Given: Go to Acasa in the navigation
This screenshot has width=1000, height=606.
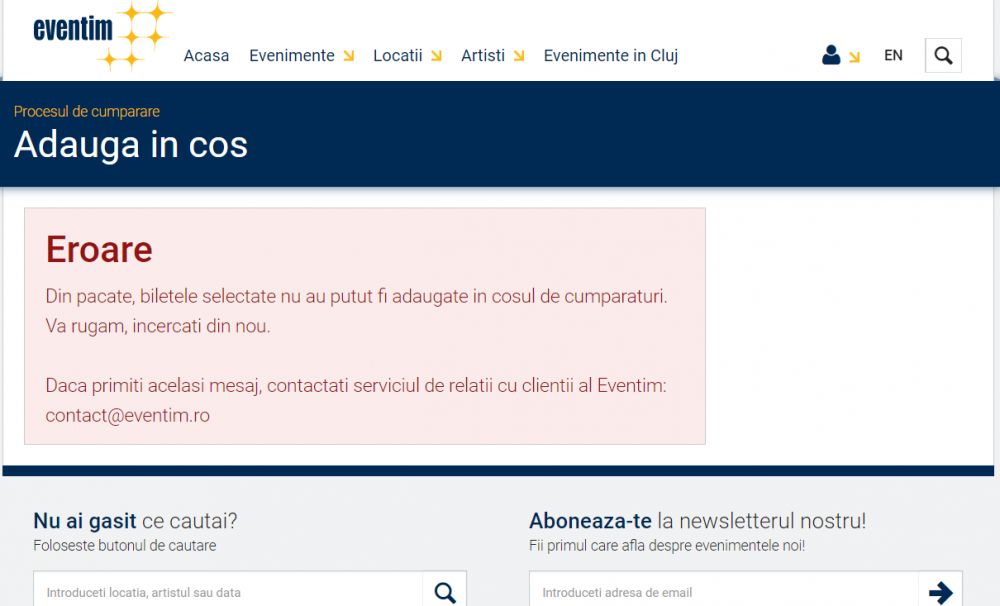Looking at the screenshot, I should (206, 56).
